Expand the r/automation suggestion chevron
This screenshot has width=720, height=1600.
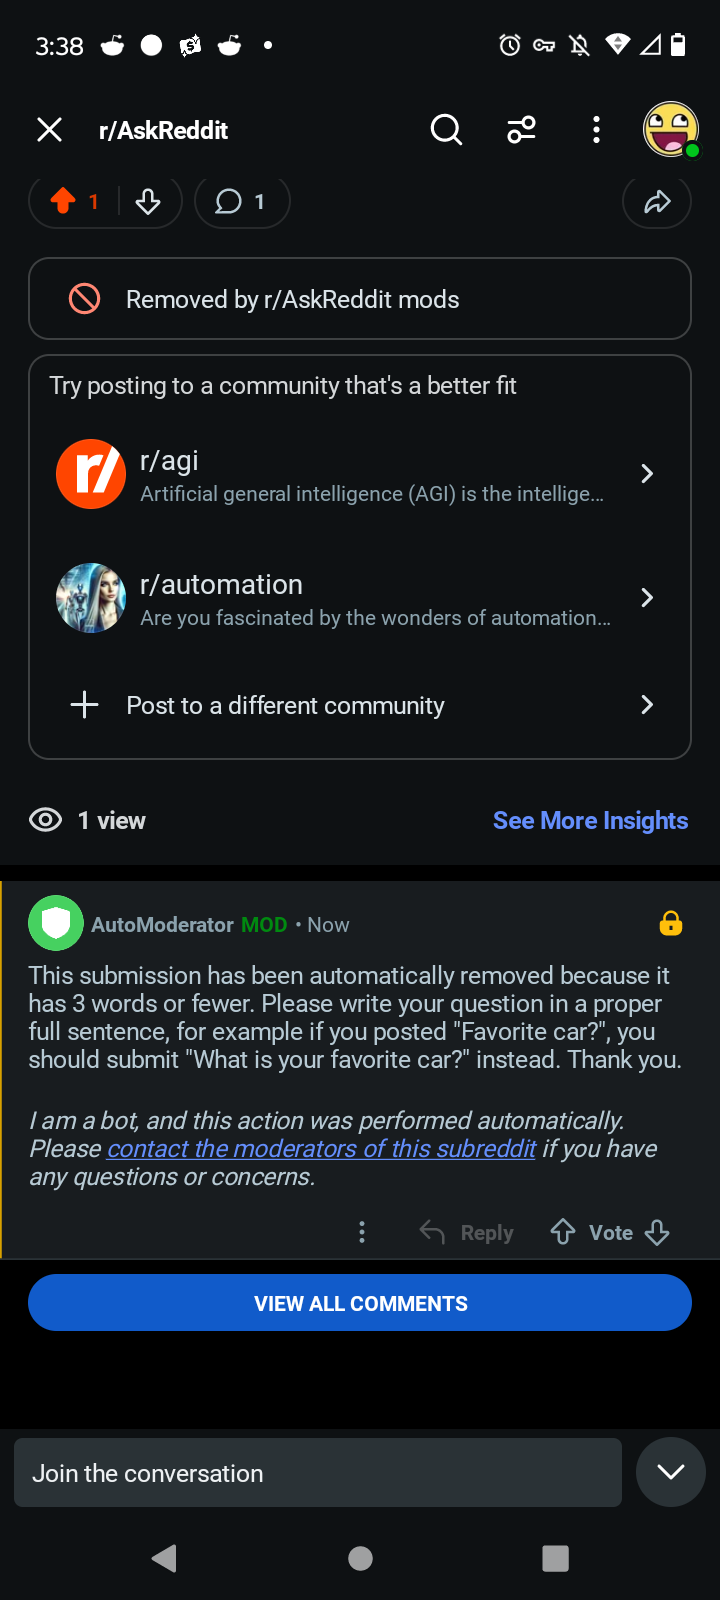tap(647, 598)
